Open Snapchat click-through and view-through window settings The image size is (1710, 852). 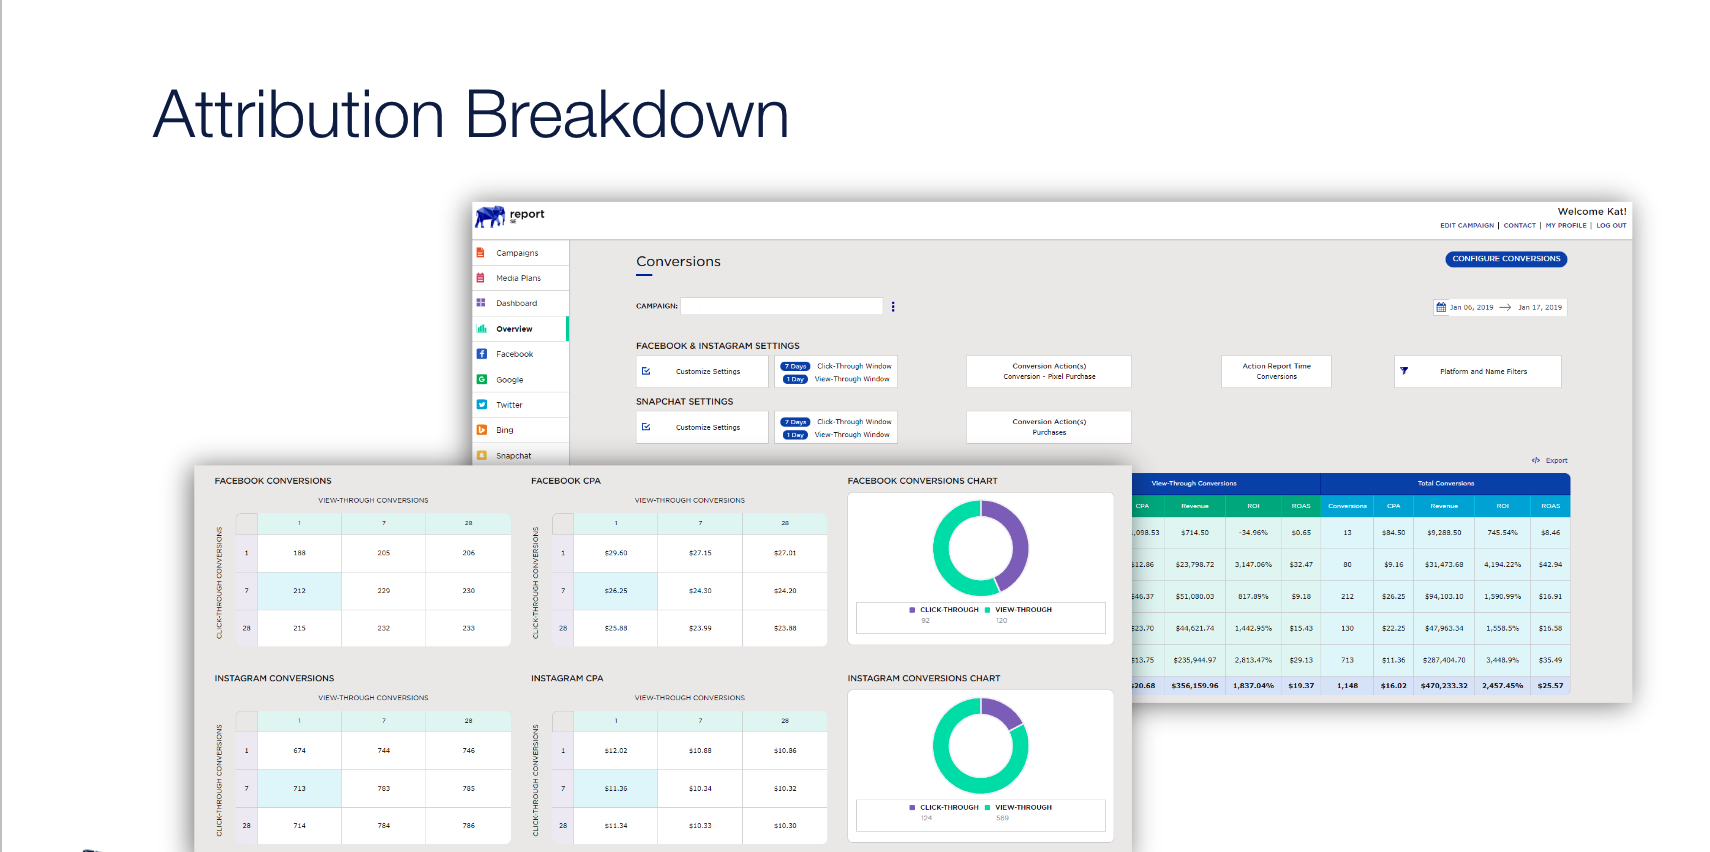[x=836, y=428]
